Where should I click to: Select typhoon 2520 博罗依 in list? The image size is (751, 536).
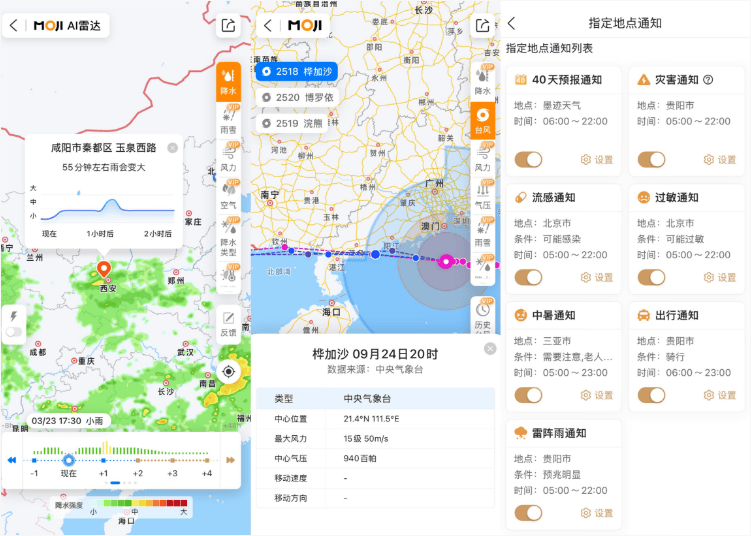tap(295, 97)
